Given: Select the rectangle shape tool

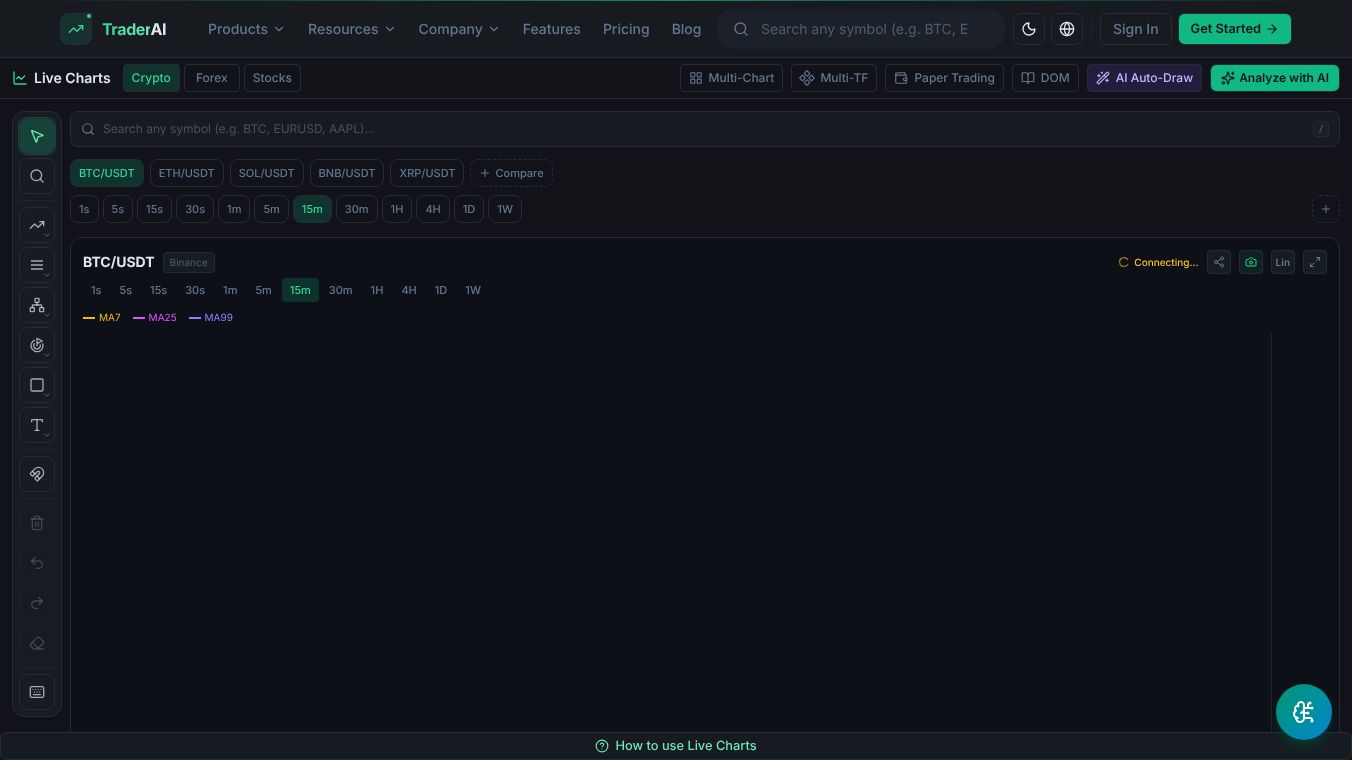Looking at the screenshot, I should pos(37,385).
